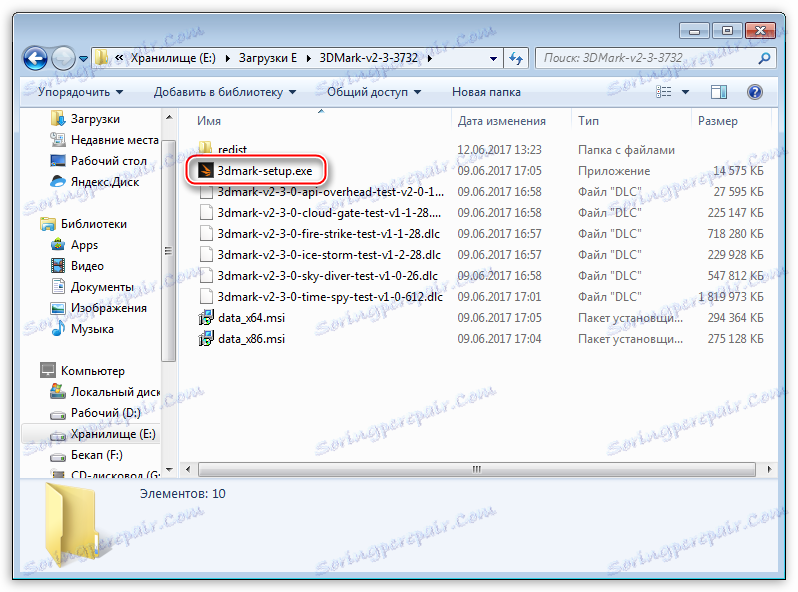Open the address bar previous locations dropdown
The image size is (798, 592).
(493, 59)
